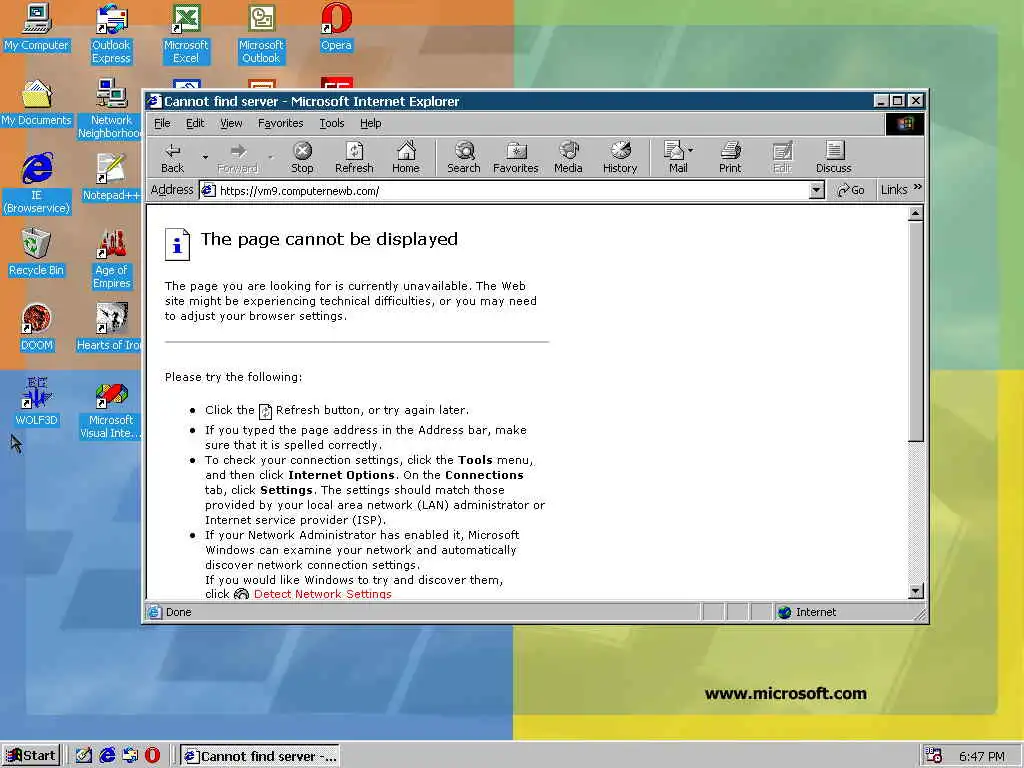Image resolution: width=1024 pixels, height=768 pixels.
Task: Click Show Desktop Quick Launch icon
Action: [x=84, y=756]
